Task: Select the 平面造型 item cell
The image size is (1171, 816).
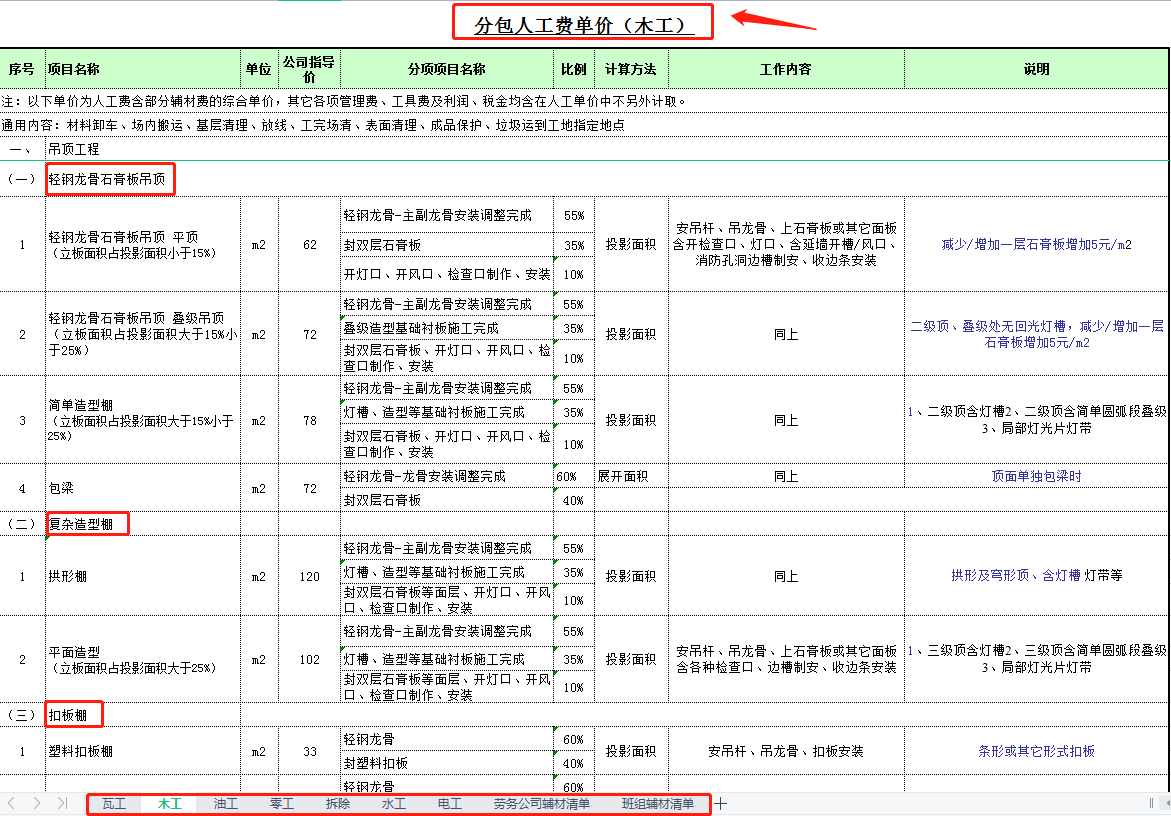Action: tap(143, 659)
